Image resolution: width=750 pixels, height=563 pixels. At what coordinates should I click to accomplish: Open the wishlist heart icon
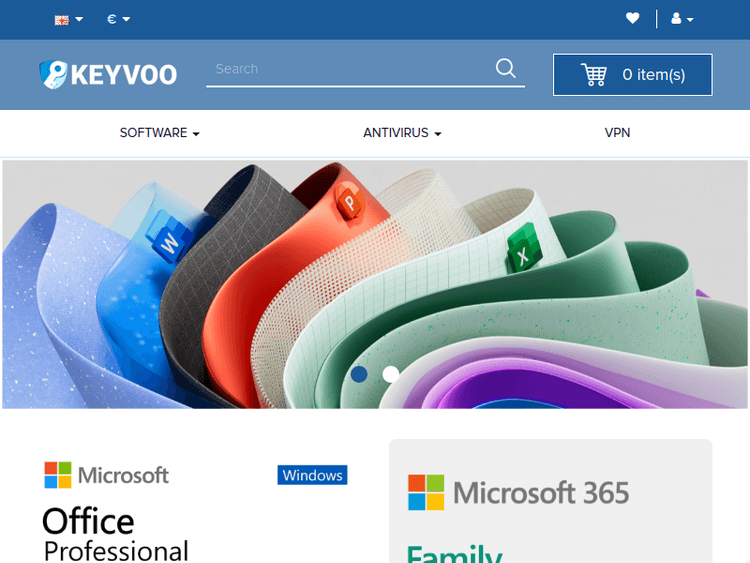632,19
